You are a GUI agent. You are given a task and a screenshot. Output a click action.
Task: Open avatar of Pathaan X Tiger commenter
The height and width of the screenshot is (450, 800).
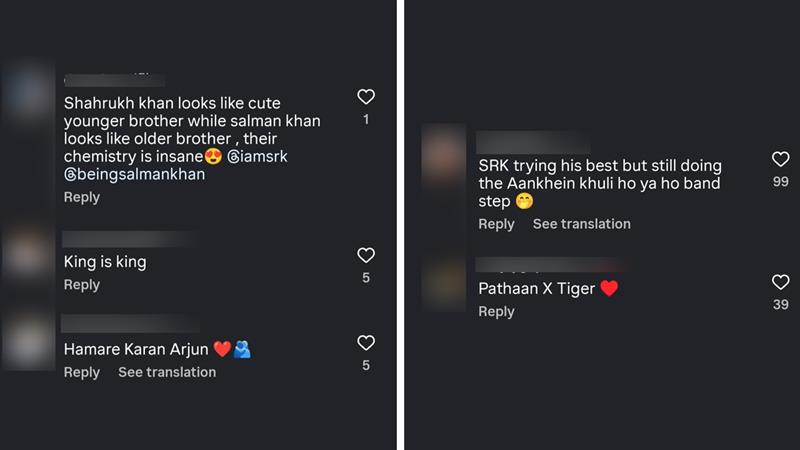[x=443, y=283]
